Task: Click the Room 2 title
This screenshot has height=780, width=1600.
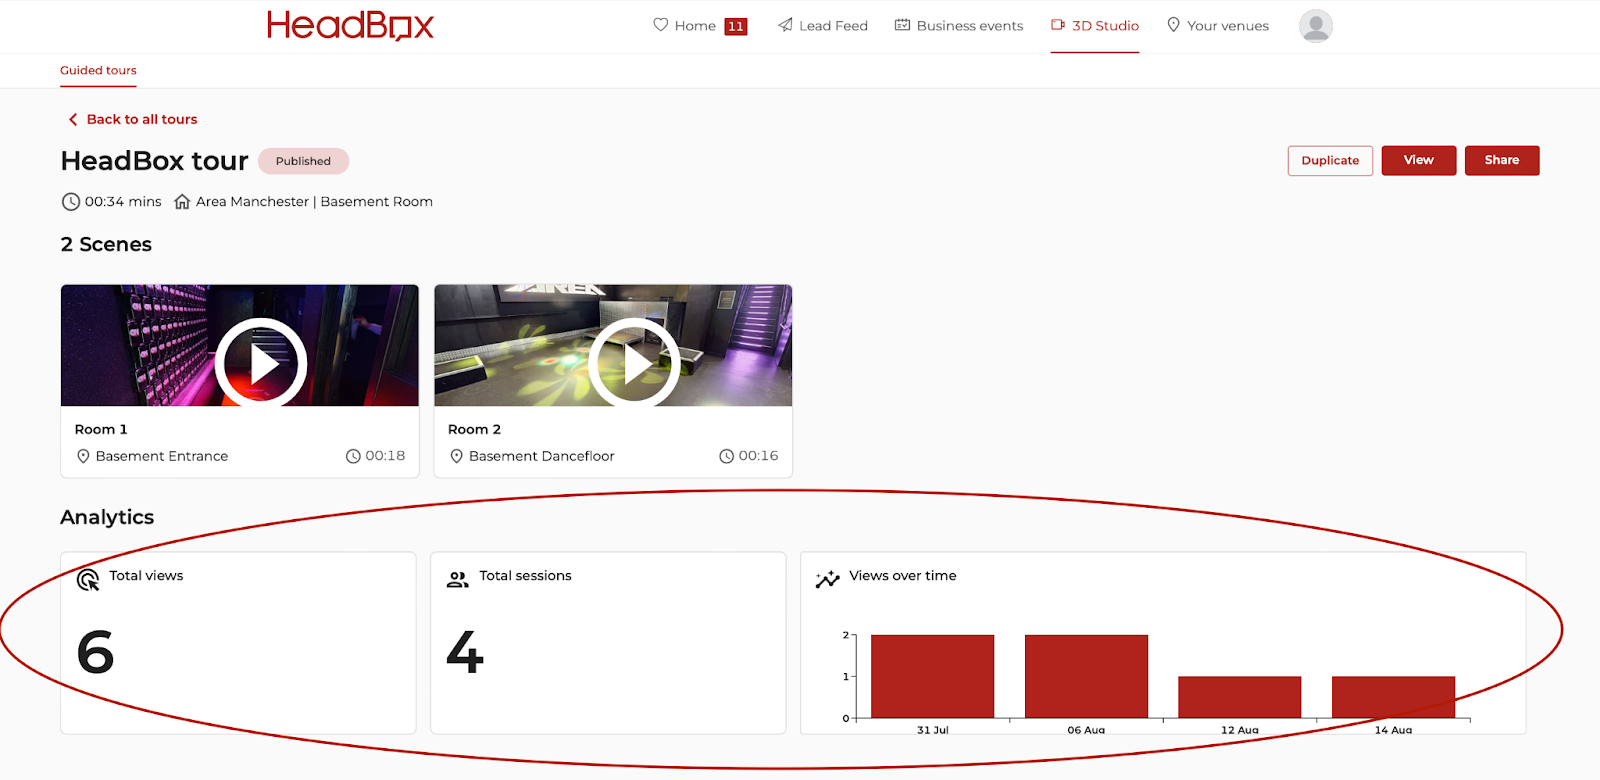Action: (x=474, y=429)
